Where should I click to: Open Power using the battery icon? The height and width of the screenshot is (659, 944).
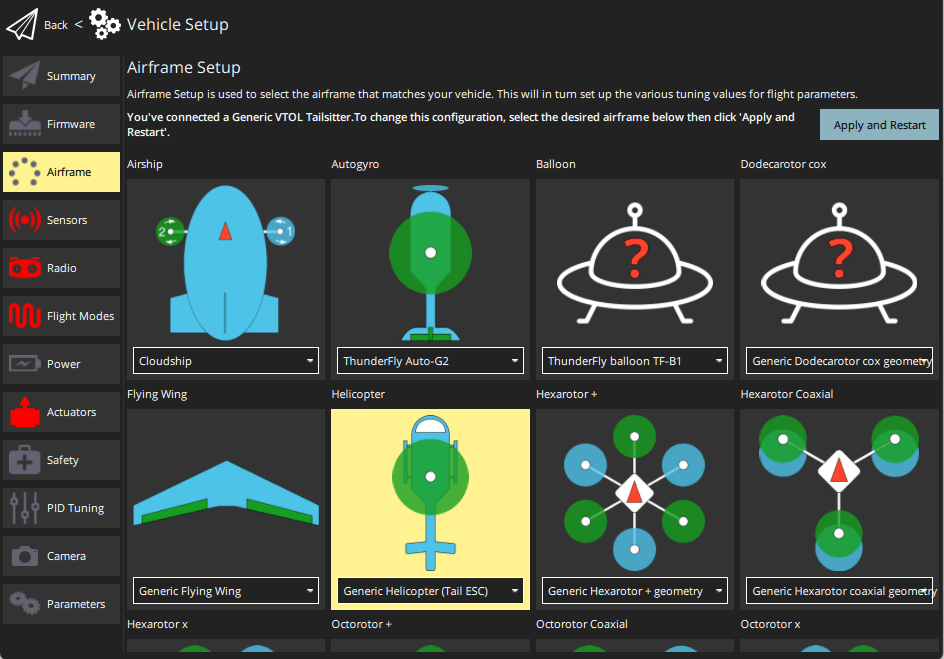coord(24,364)
